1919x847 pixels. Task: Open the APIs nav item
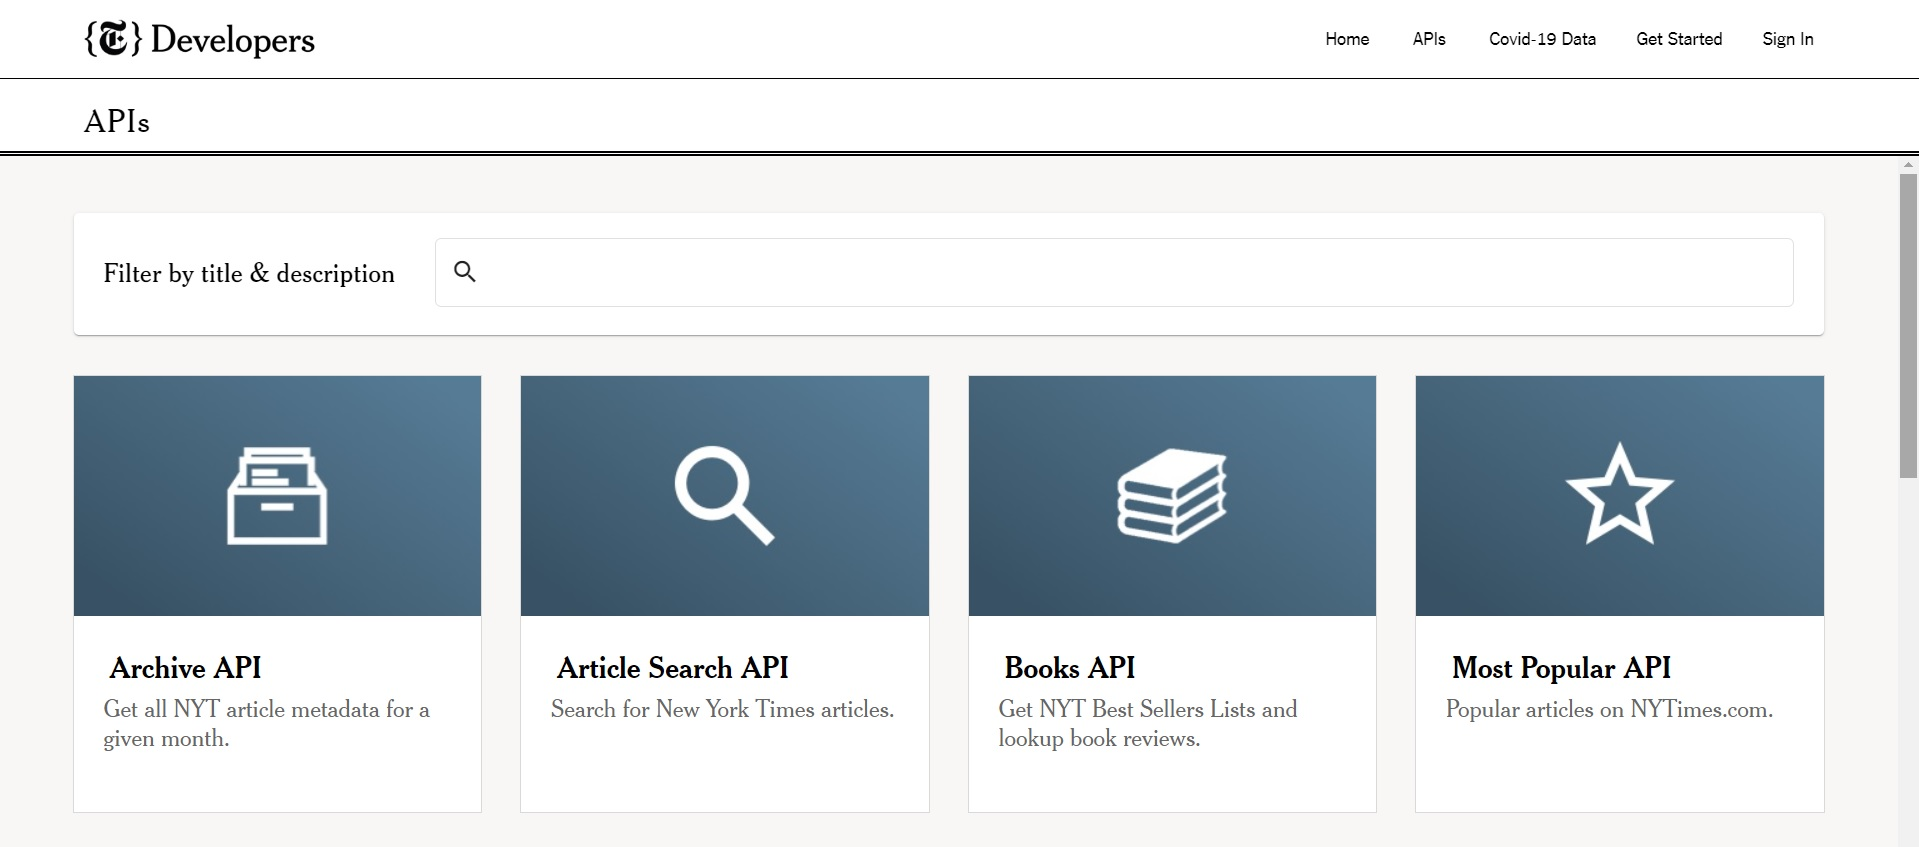click(x=1429, y=39)
